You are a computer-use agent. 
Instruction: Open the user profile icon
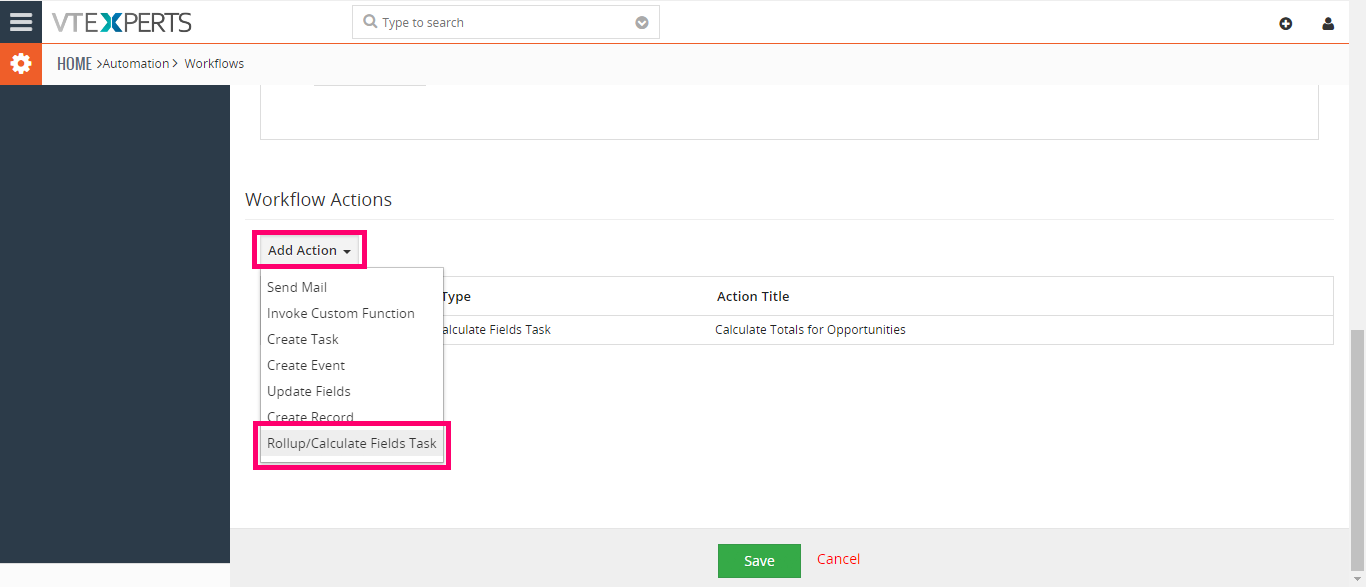(1328, 23)
